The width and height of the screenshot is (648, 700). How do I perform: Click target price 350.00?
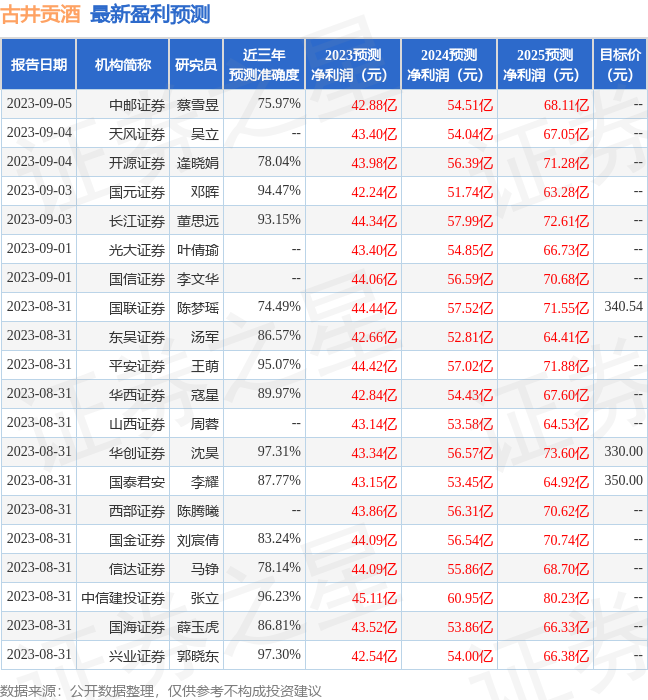[x=623, y=480]
